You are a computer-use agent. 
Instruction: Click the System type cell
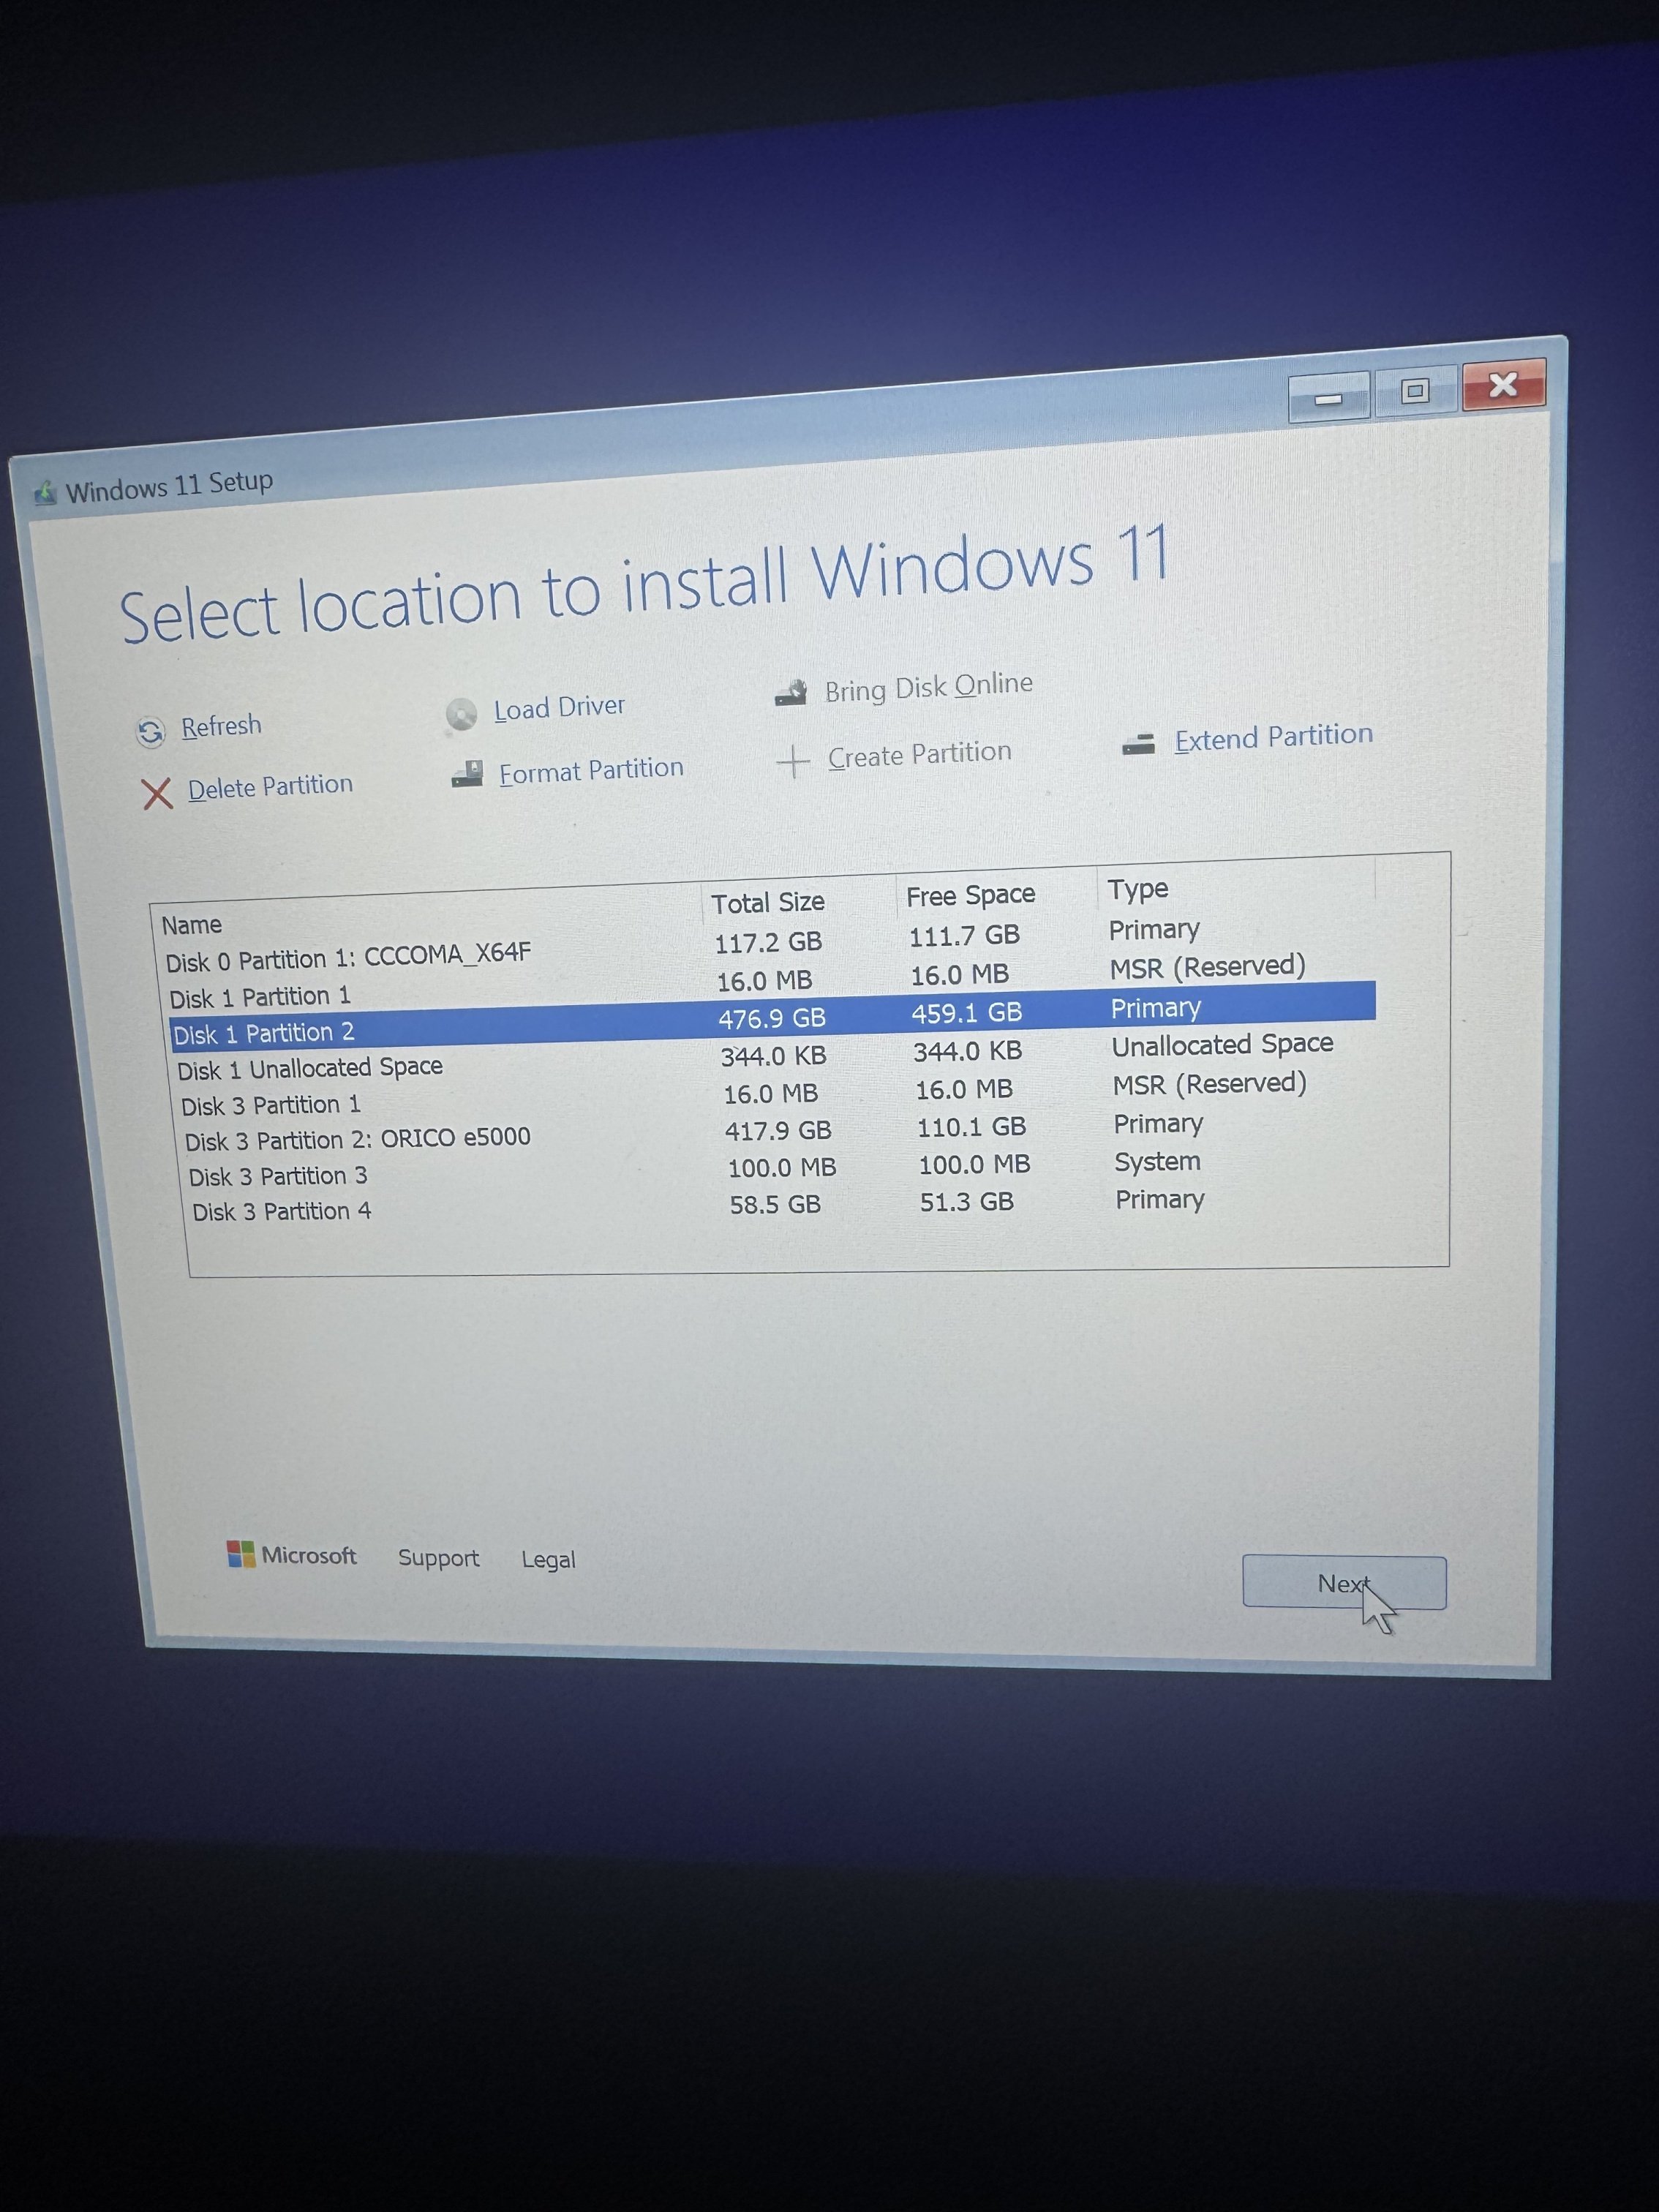[x=1157, y=1162]
